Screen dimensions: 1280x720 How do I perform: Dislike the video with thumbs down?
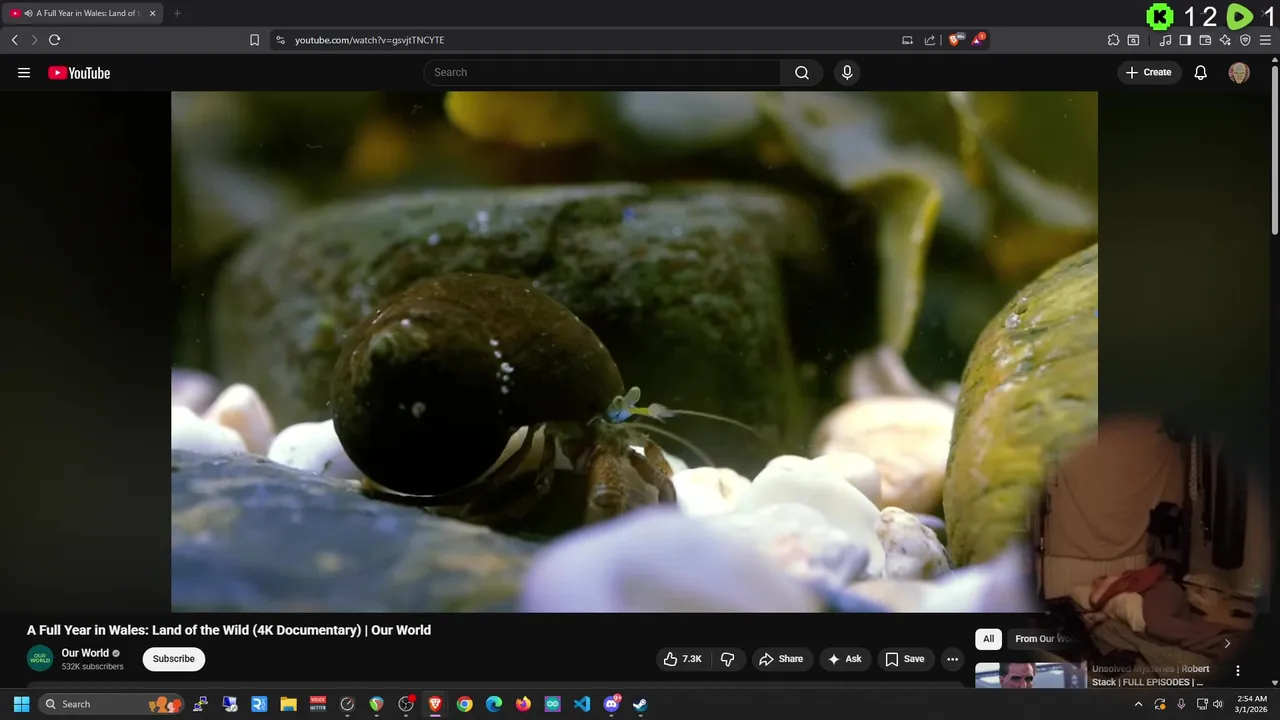point(728,659)
